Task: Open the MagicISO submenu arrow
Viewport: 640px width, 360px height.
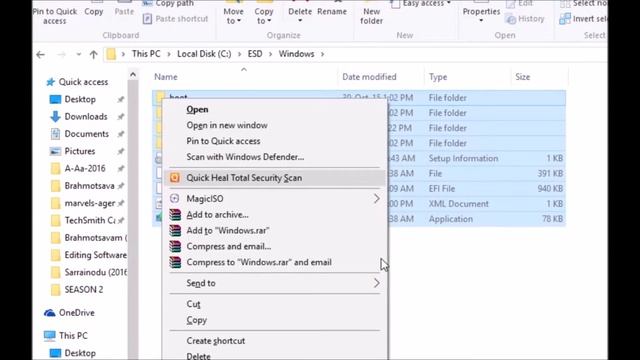Action: [x=376, y=199]
